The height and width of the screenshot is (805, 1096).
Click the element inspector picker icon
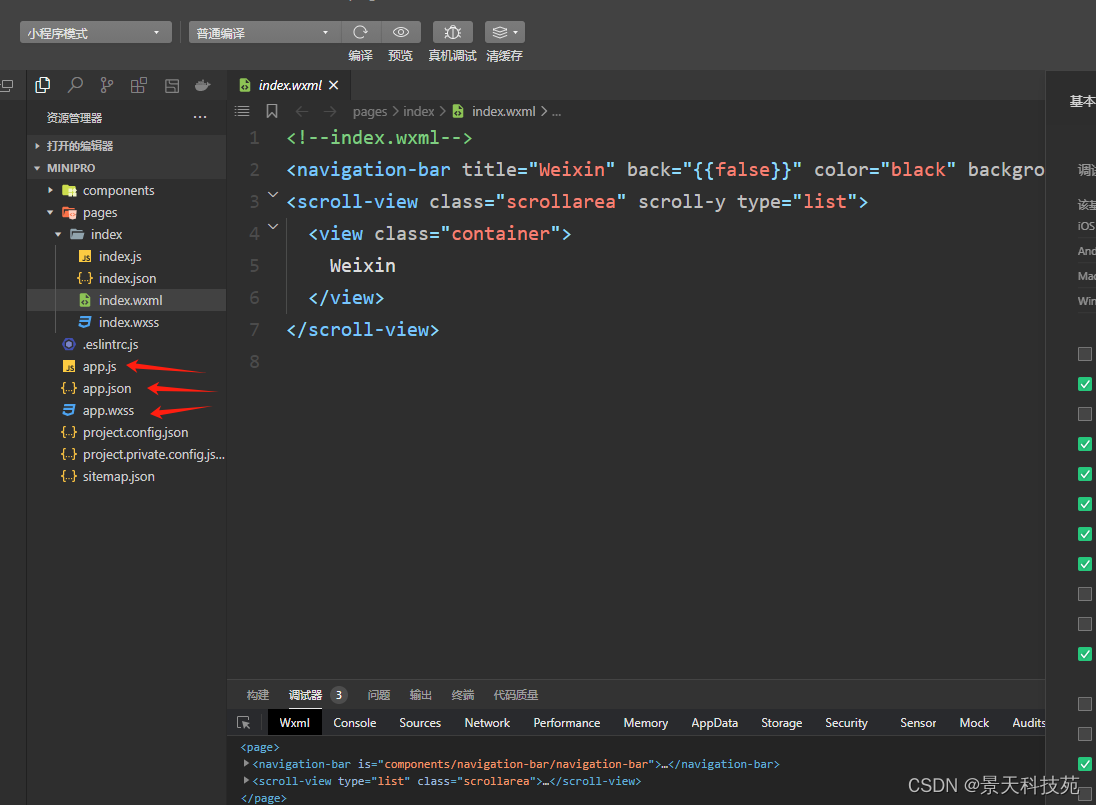coord(243,723)
